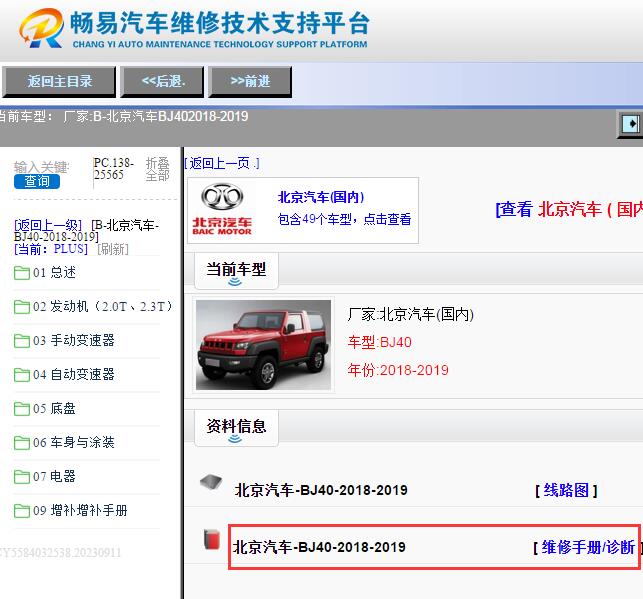Open the 维修手册/诊断 link

[588, 547]
